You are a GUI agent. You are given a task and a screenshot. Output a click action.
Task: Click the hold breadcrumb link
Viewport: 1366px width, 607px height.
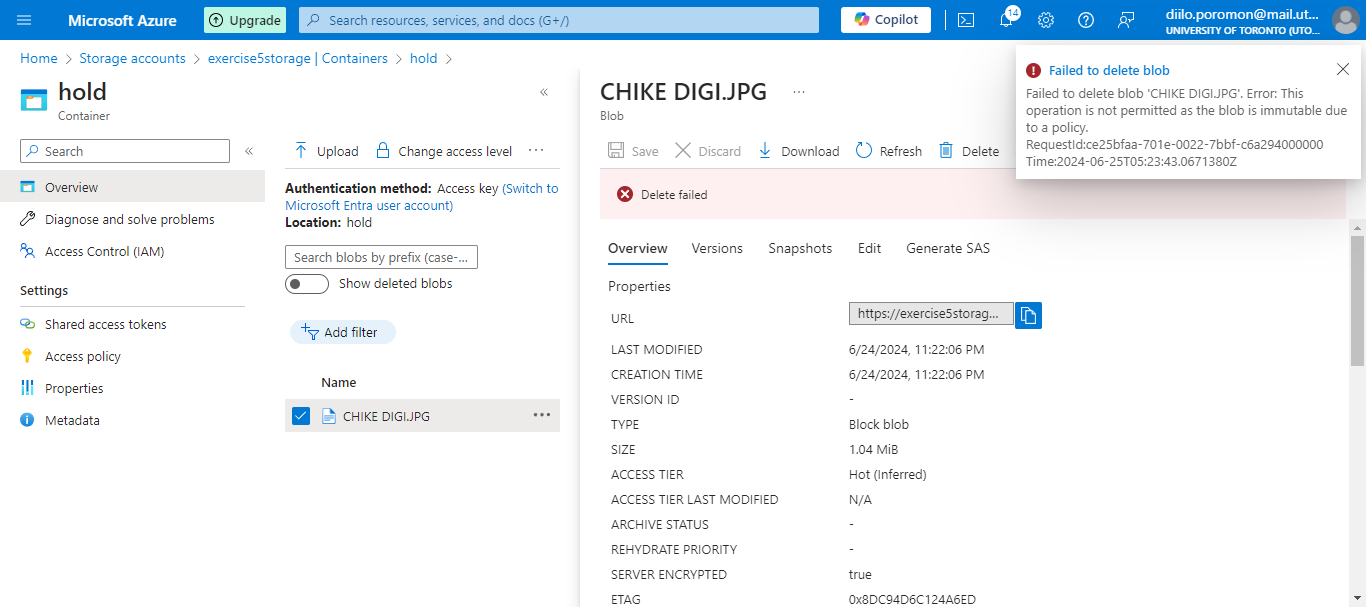pos(424,58)
